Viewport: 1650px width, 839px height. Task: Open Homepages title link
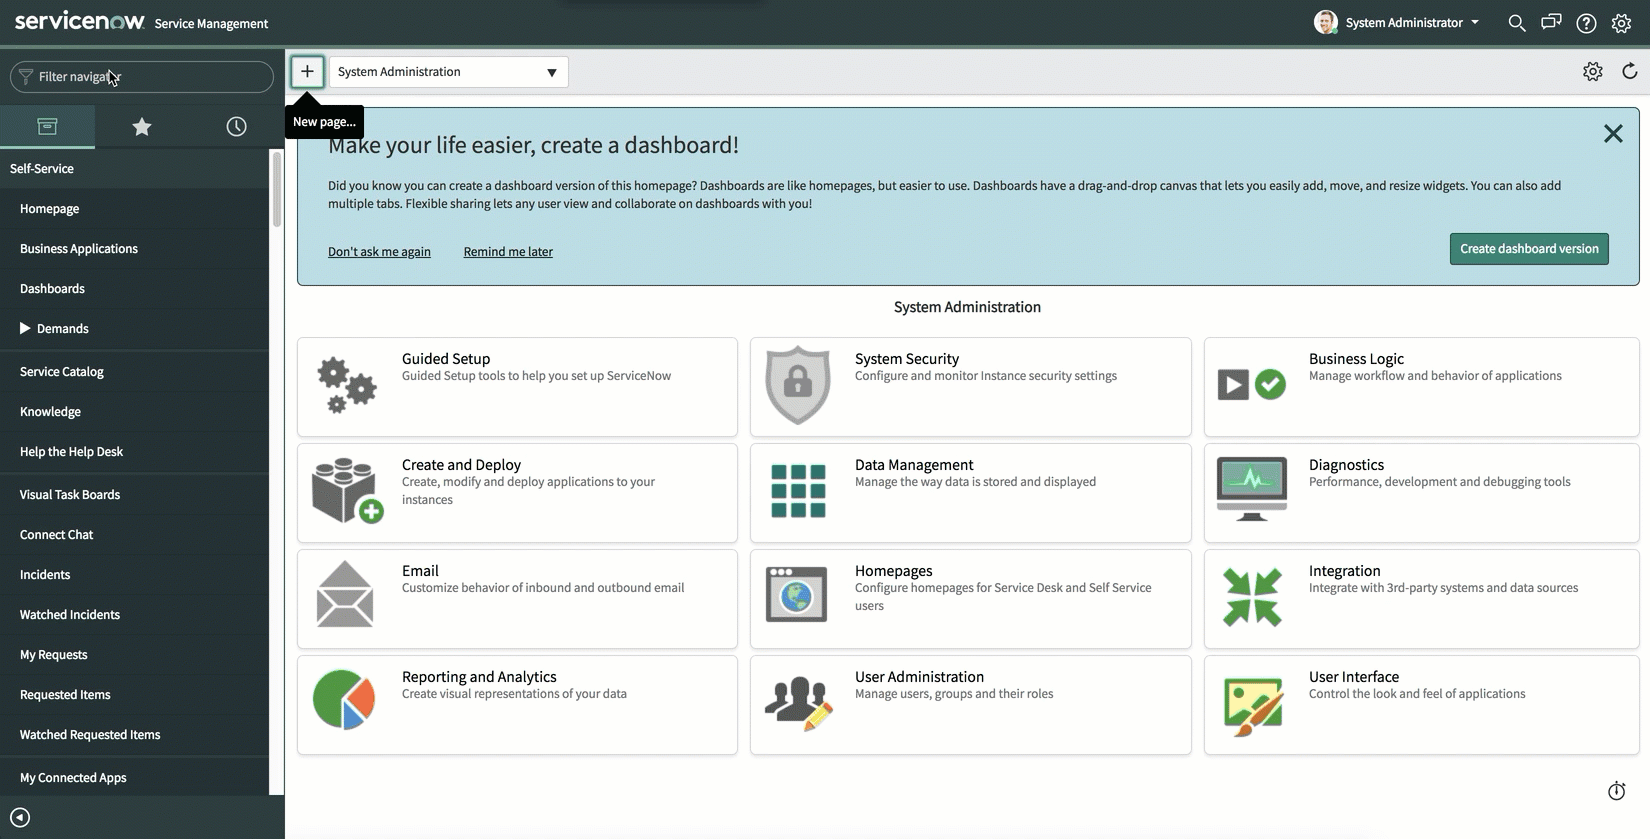pyautogui.click(x=894, y=571)
